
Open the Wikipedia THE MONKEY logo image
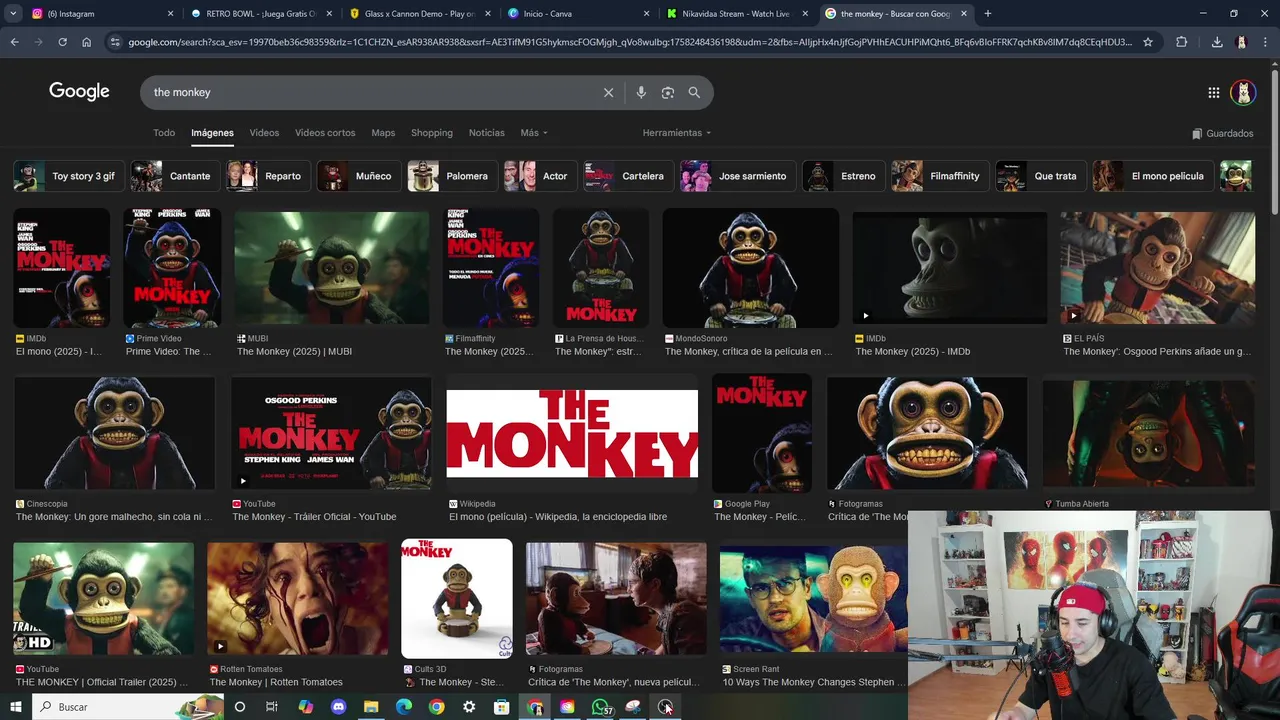572,434
